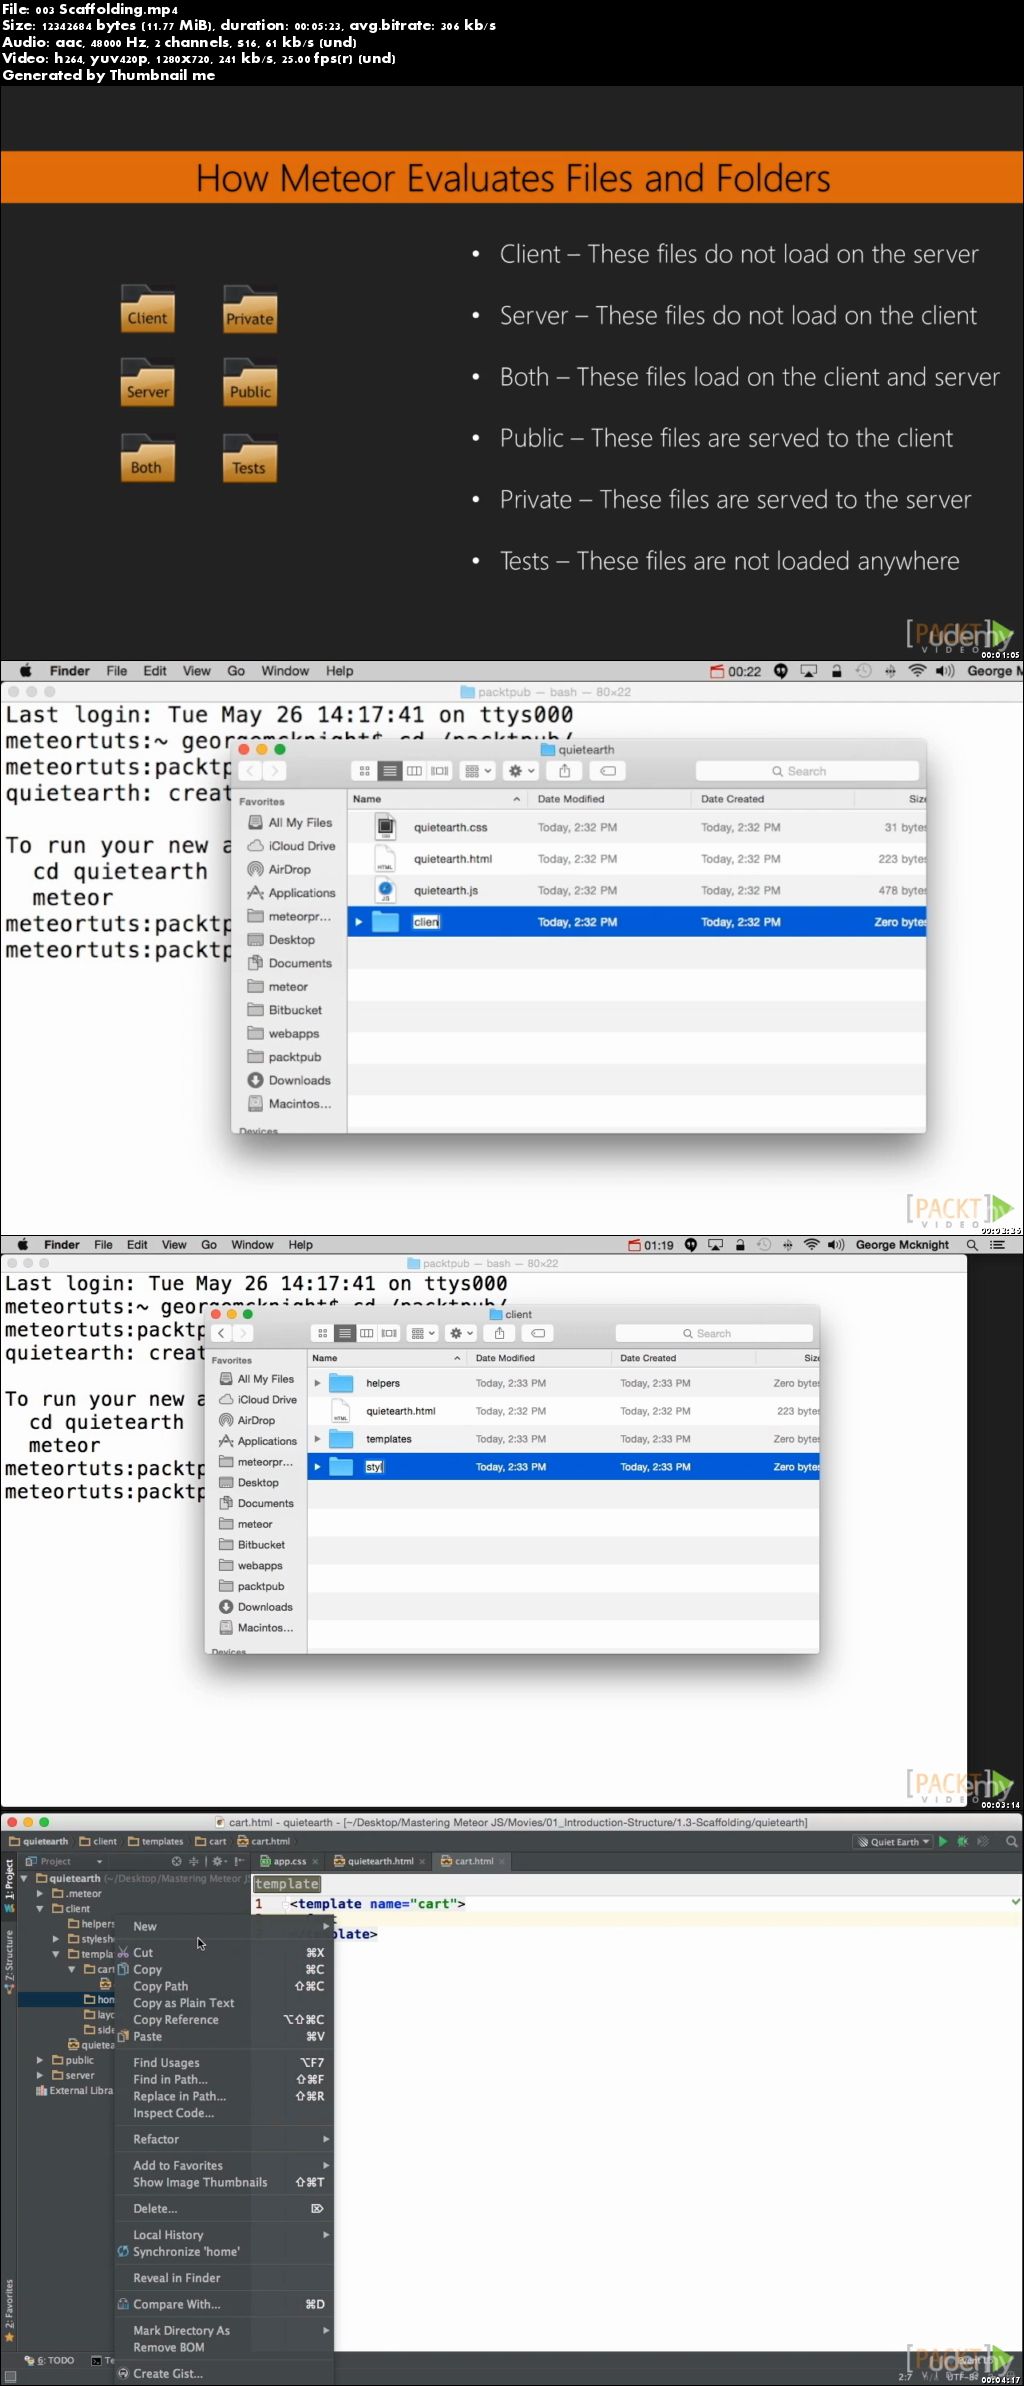Toggle the 1: Project tool window button
This screenshot has height=2386, width=1024.
(x=9, y=1884)
